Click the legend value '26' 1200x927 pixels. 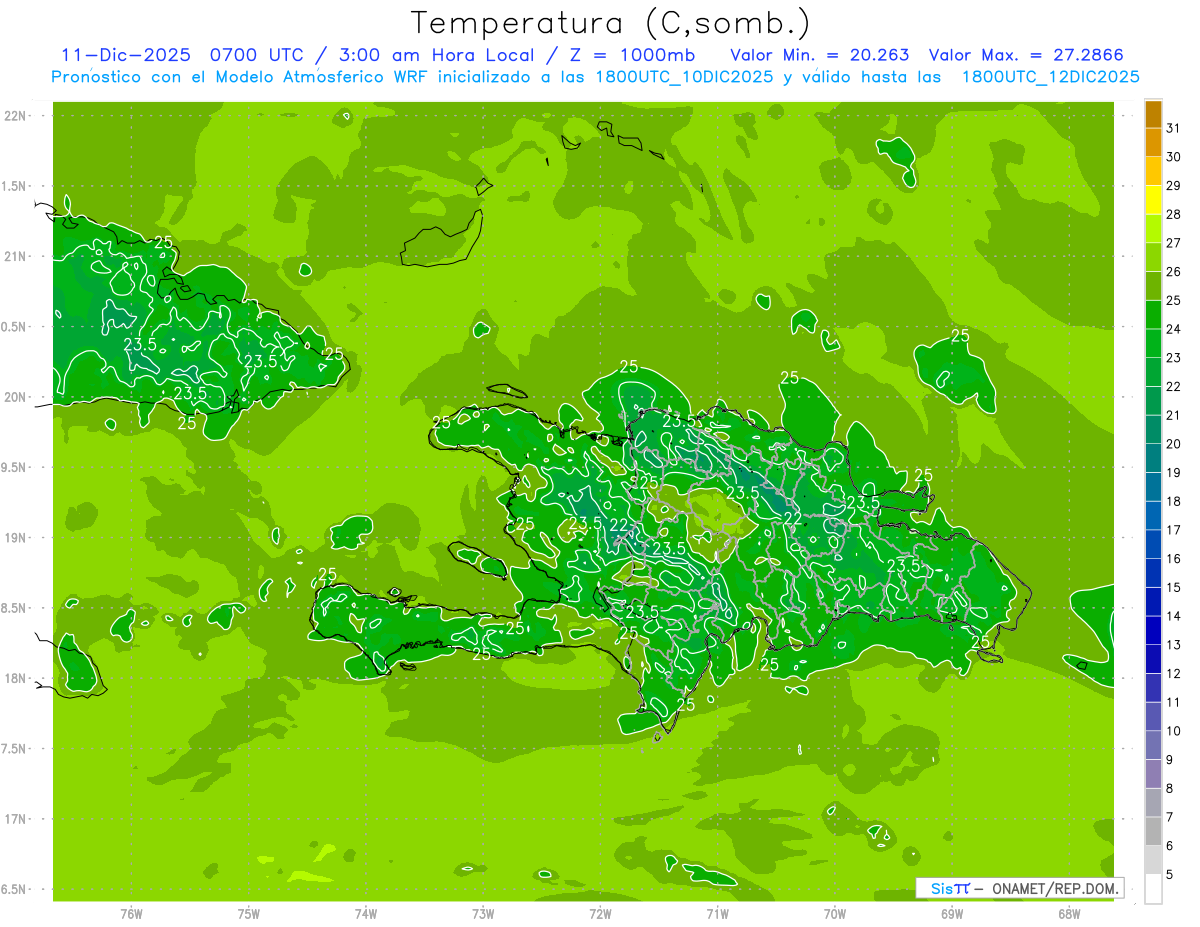1173,272
